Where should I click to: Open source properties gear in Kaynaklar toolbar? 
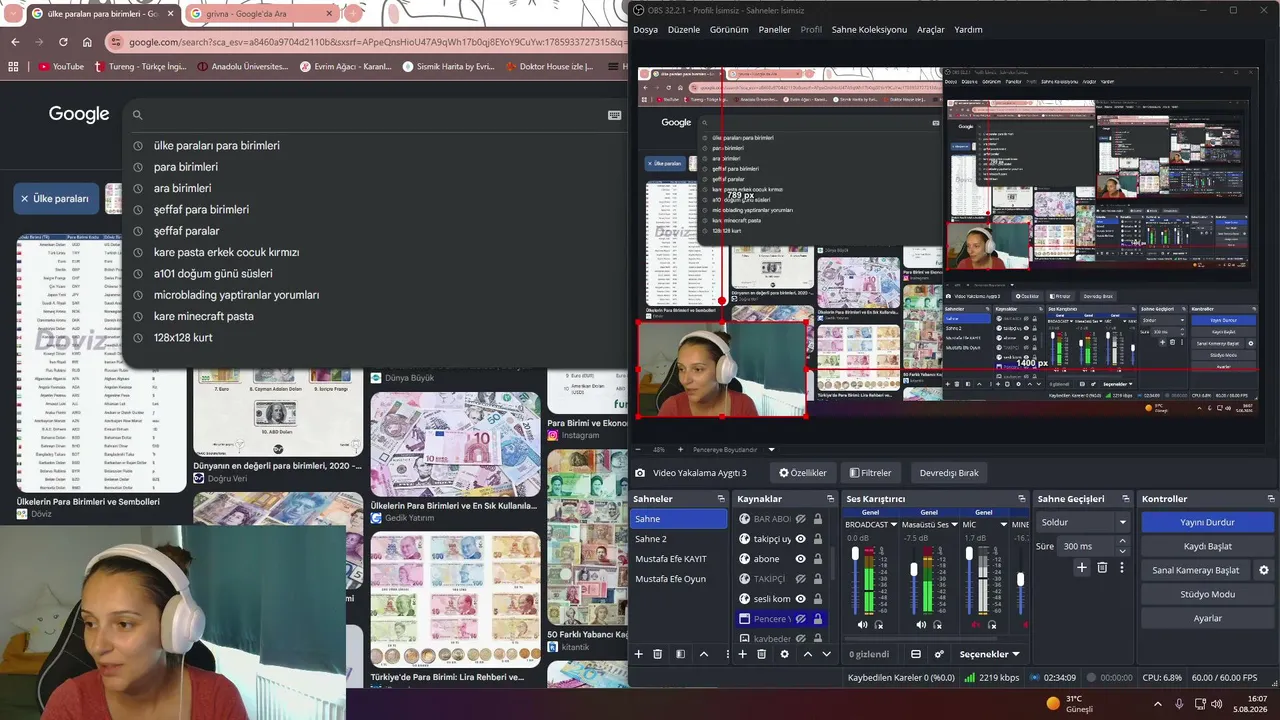click(785, 654)
